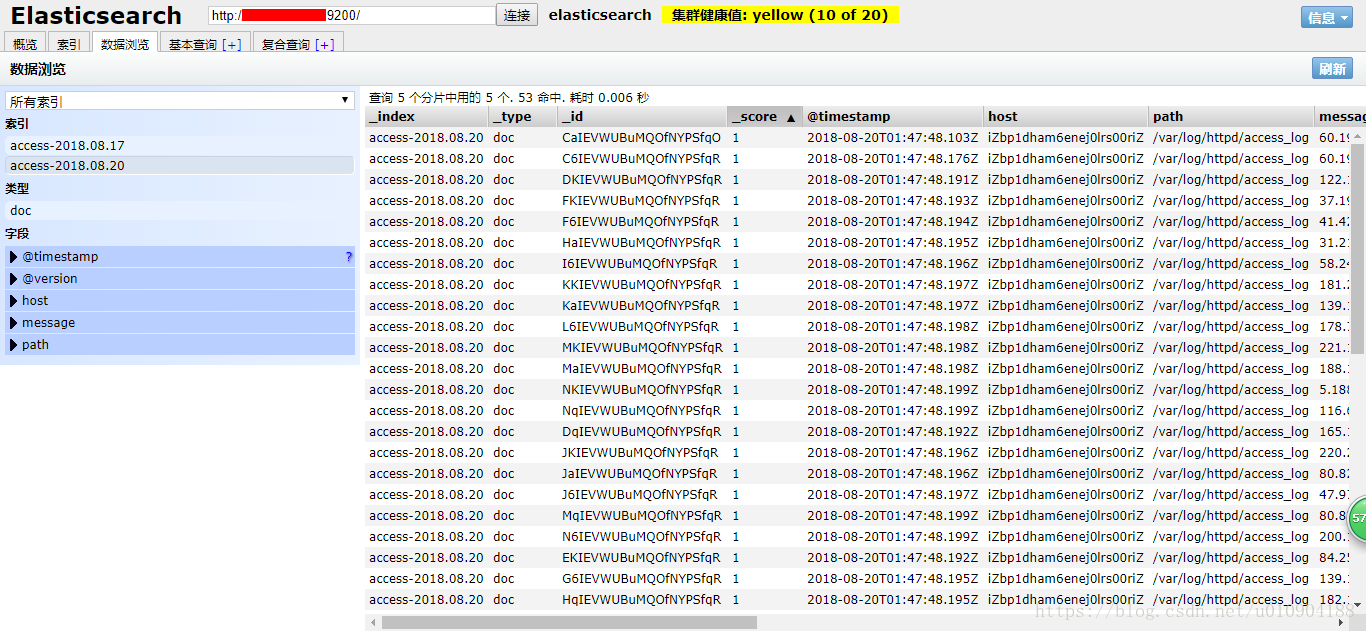Sort by the _index column header

tap(427, 116)
